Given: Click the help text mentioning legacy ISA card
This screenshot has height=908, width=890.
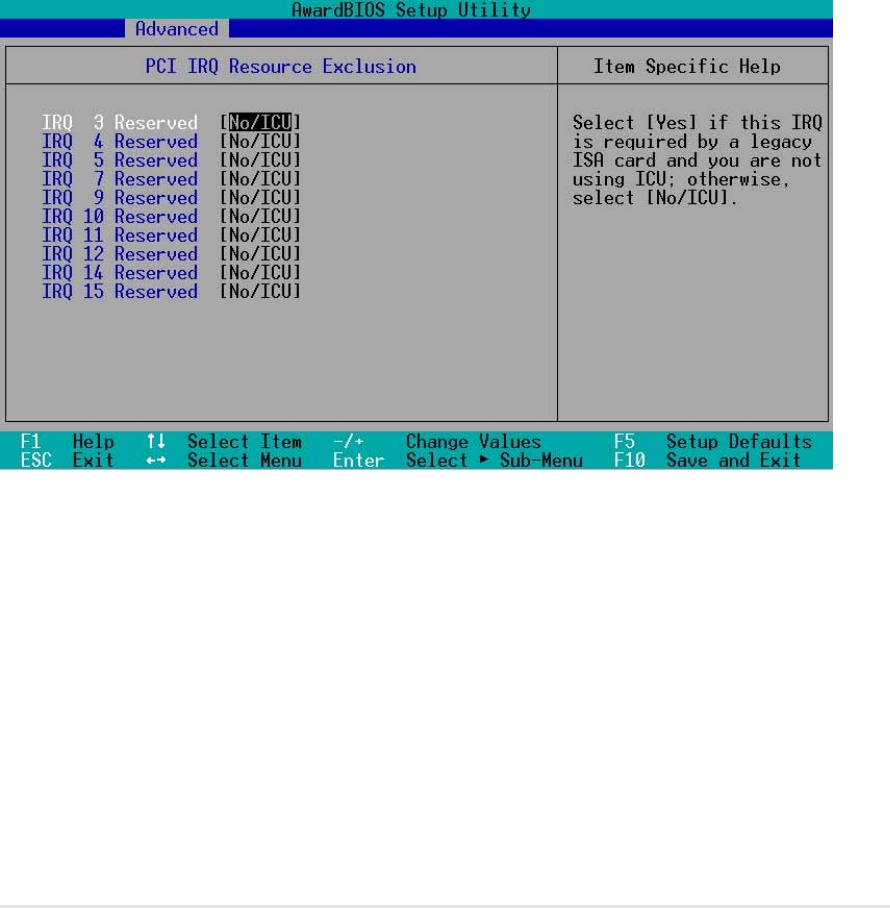Looking at the screenshot, I should (697, 160).
